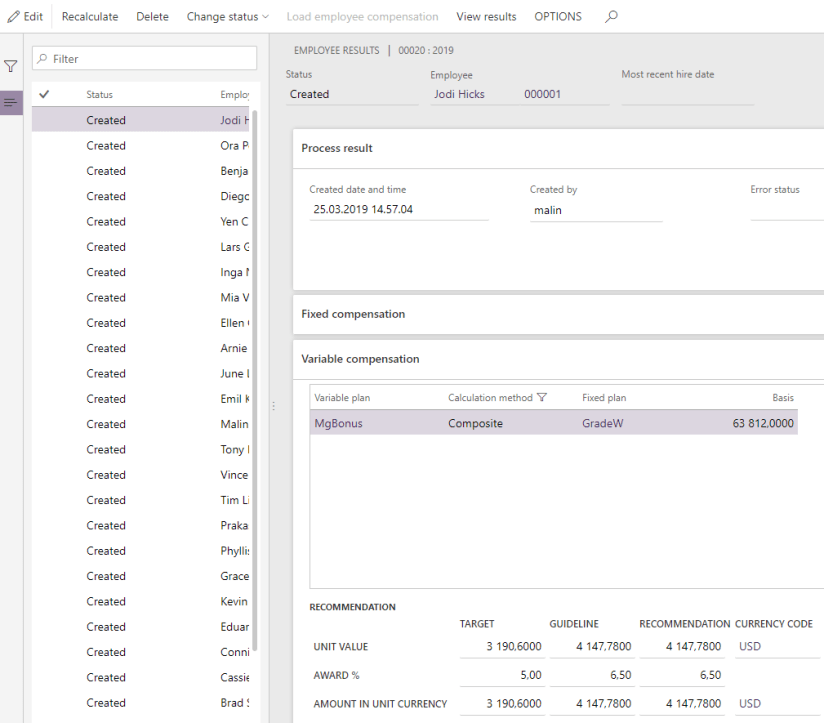824x723 pixels.
Task: Collapse the Process result section
Action: [x=337, y=148]
